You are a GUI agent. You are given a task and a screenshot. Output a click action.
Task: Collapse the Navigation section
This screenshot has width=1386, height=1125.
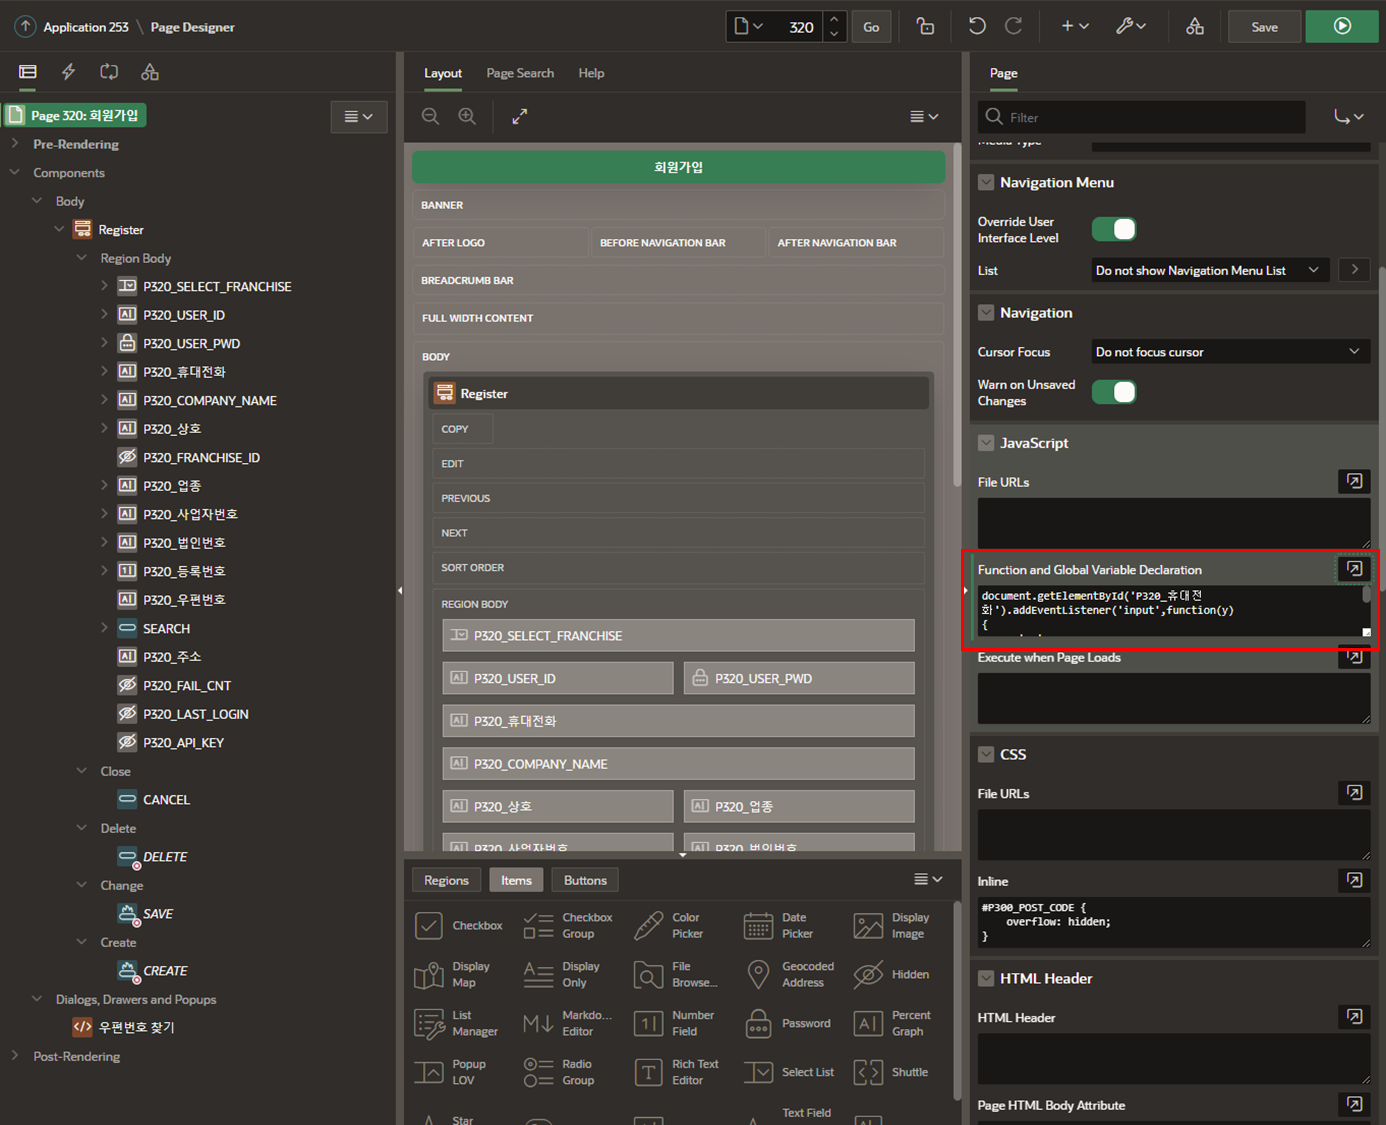pos(986,313)
